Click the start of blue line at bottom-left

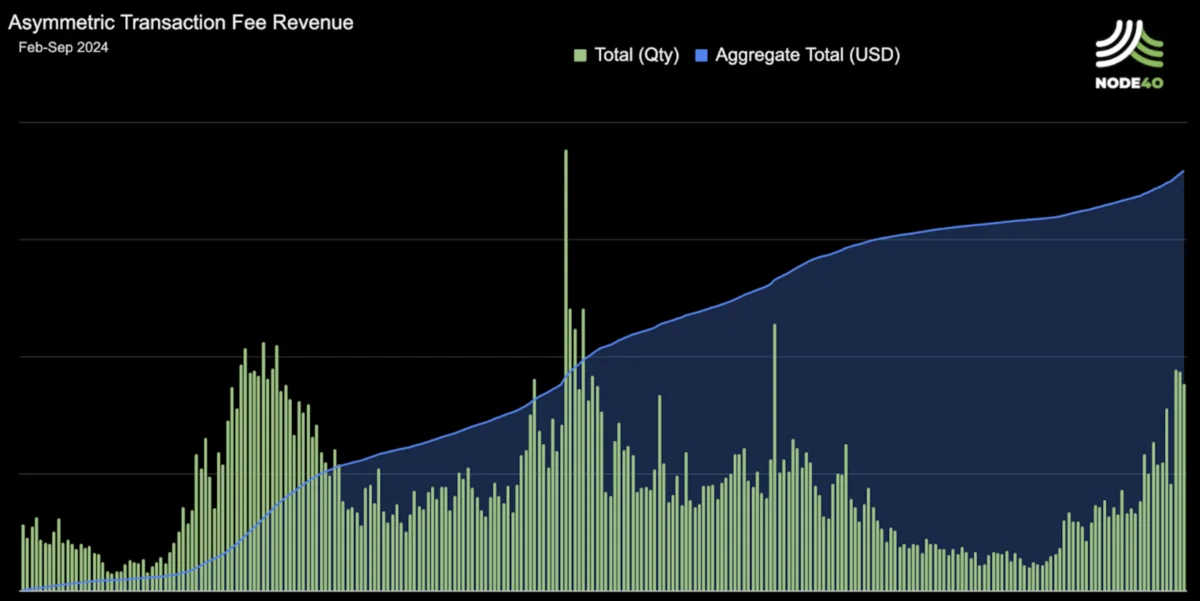(x=24, y=589)
